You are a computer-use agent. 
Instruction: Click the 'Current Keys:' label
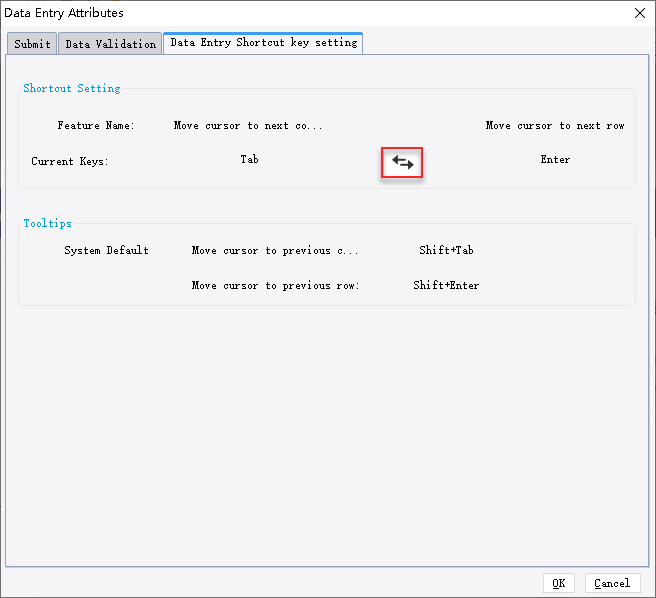coord(70,162)
